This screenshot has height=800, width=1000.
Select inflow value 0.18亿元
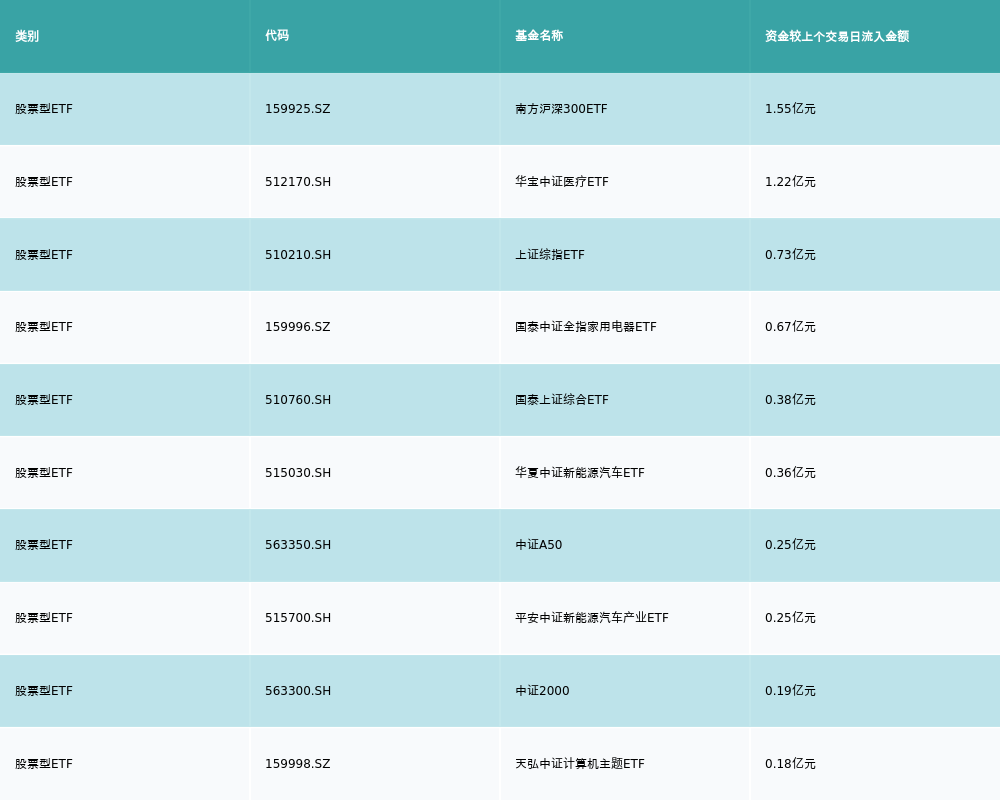pos(790,764)
